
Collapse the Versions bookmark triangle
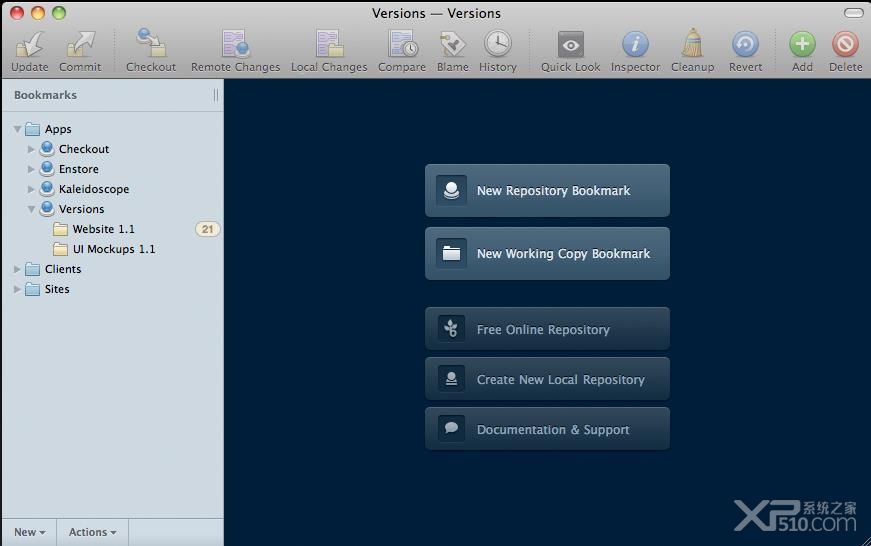(31, 209)
